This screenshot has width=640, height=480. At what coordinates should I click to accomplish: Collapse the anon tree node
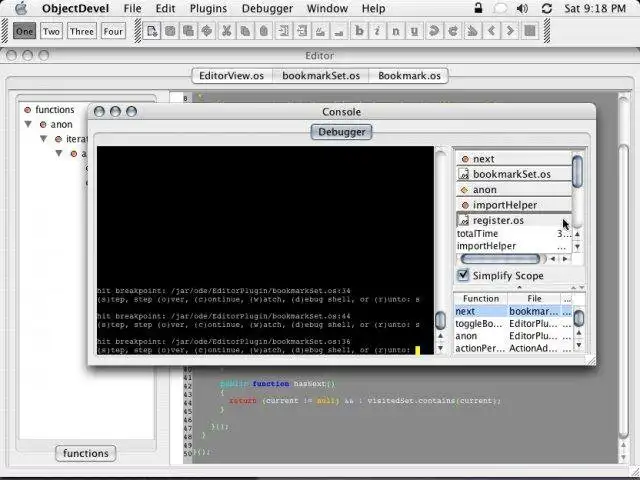[28, 124]
